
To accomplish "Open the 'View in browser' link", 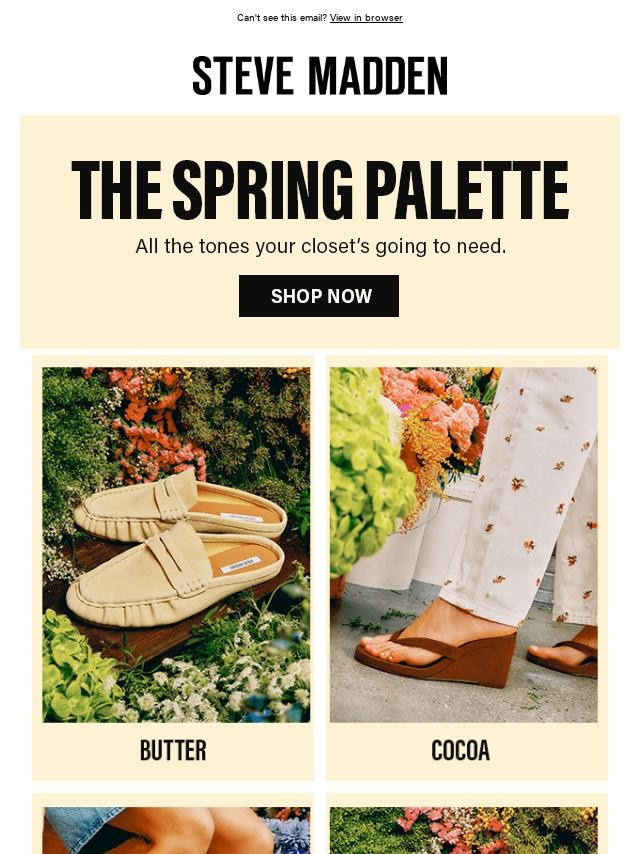I will (x=366, y=18).
